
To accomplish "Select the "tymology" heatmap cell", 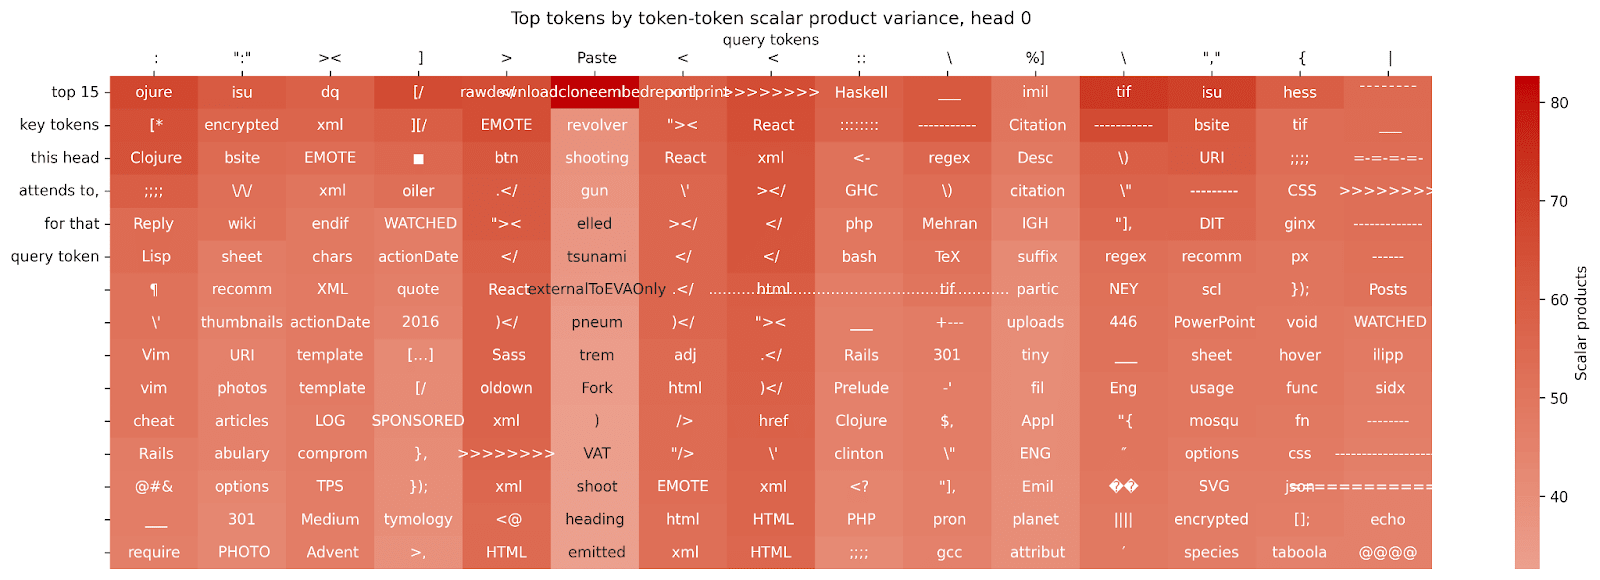I will 418,519.
